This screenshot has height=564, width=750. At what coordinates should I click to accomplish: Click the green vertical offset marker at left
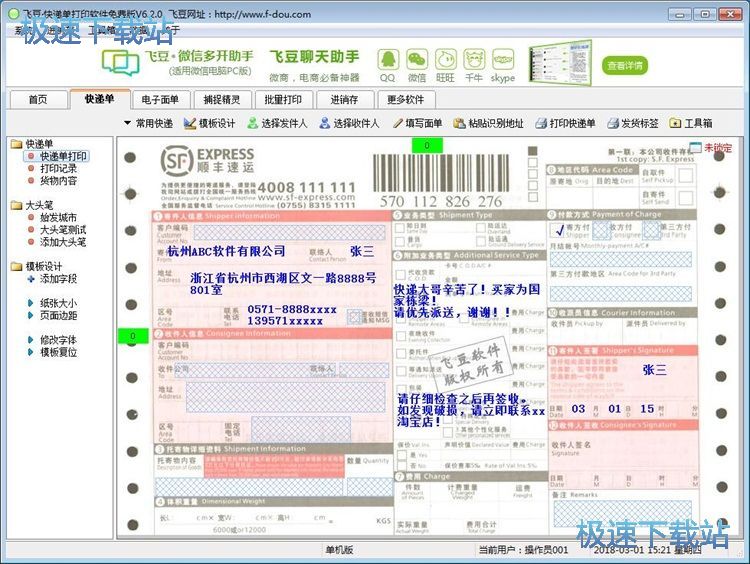click(133, 336)
